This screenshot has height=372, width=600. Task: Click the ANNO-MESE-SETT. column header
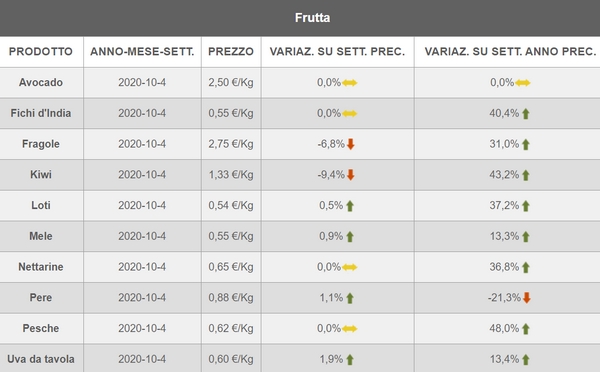(x=142, y=52)
